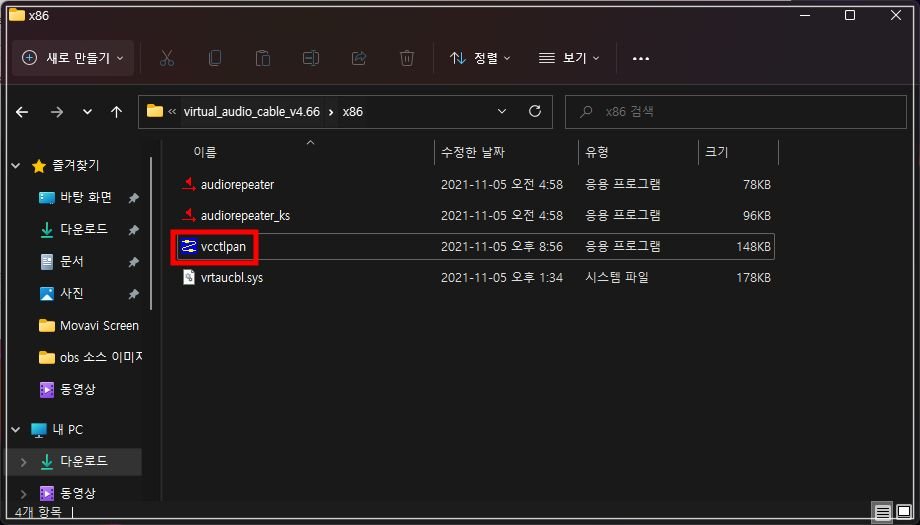Image resolution: width=920 pixels, height=525 pixels.
Task: Sort by 수정한 날짜 column header
Action: 472,153
